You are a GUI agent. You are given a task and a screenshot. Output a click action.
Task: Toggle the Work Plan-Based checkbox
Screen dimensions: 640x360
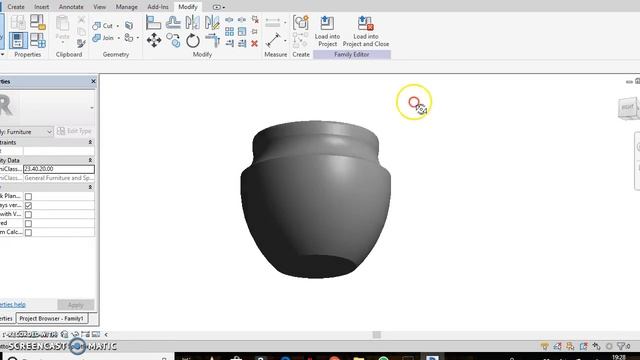point(28,196)
